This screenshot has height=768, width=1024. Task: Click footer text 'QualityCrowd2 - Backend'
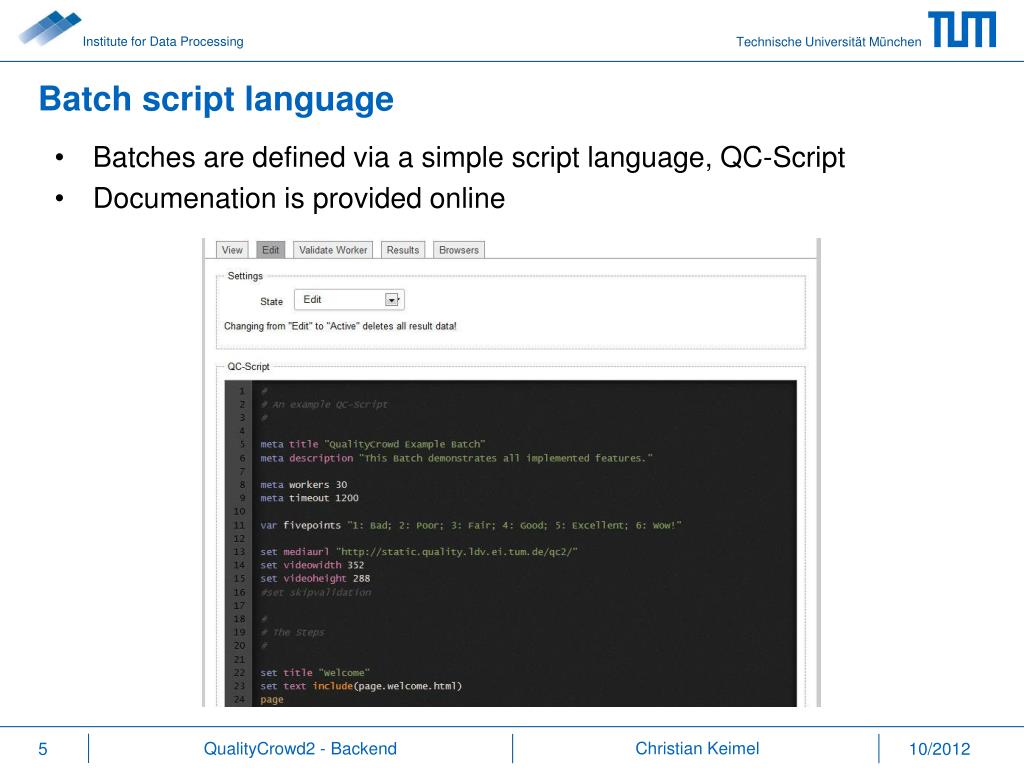coord(300,748)
